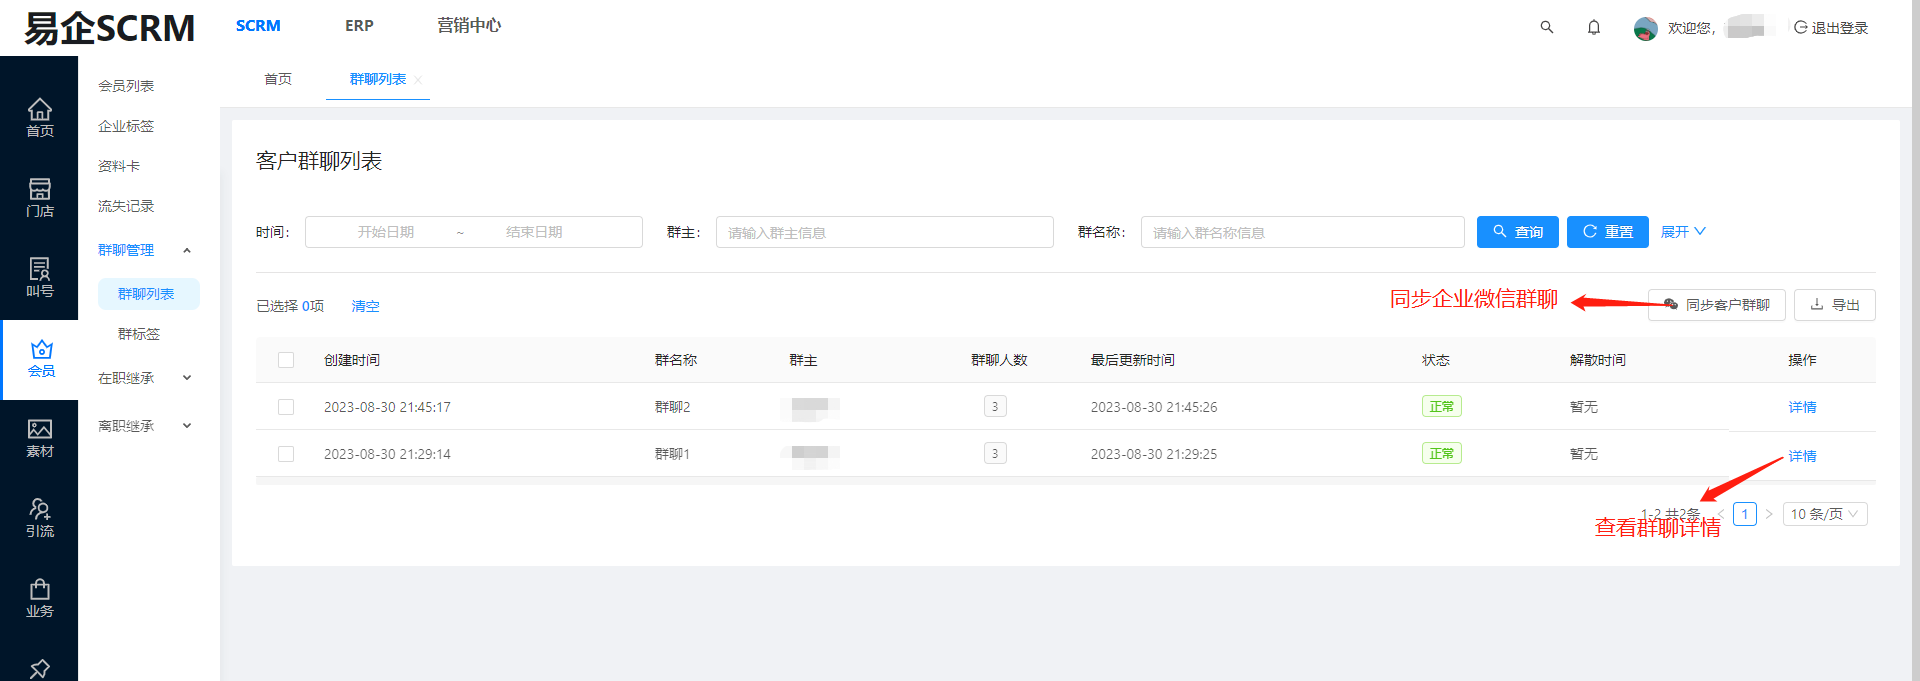Switch to the 首页 page tab
Viewport: 1920px width, 681px height.
(x=278, y=79)
